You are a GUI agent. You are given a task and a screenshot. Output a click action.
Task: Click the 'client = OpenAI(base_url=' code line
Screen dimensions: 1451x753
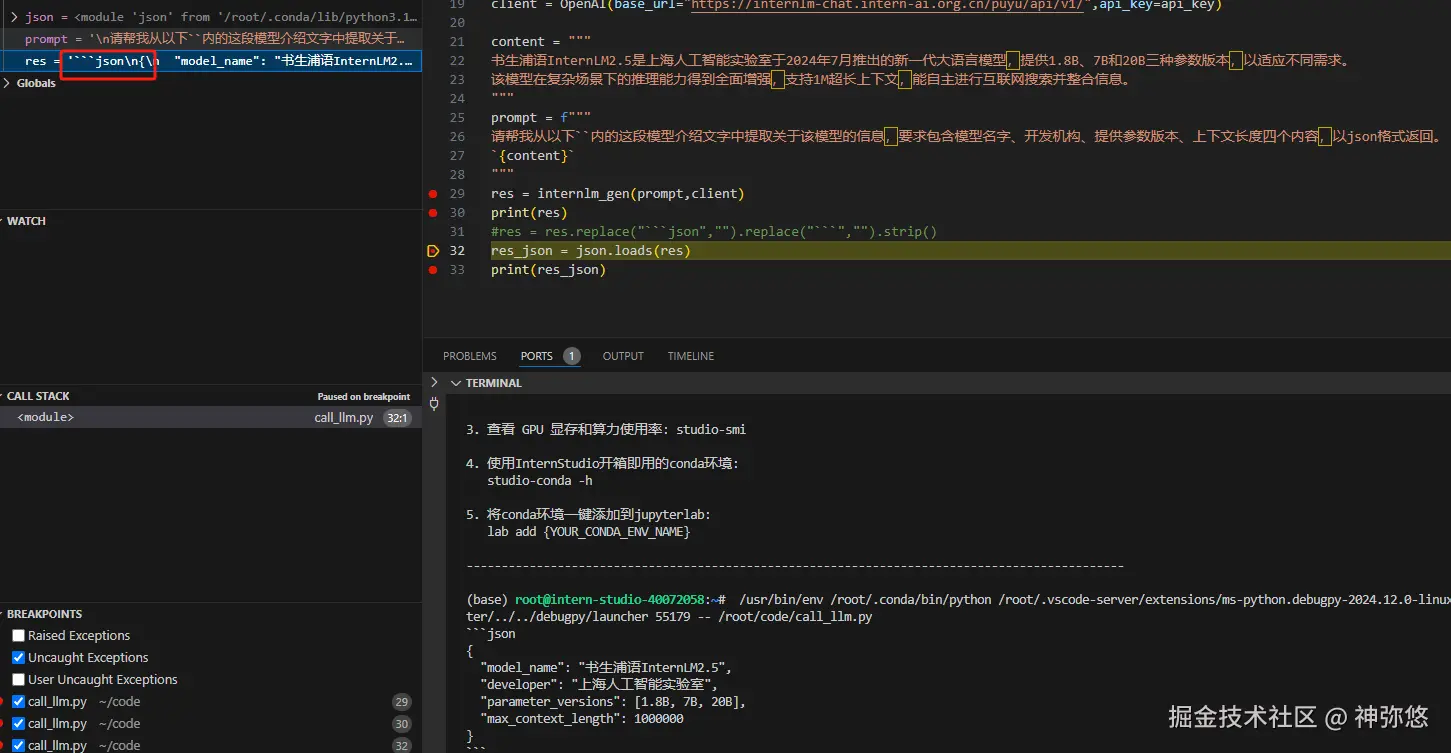click(856, 5)
